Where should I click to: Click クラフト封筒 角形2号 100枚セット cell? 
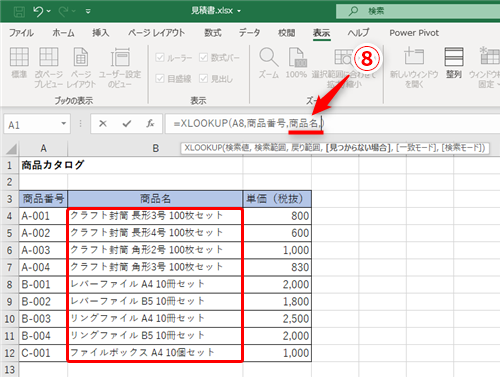pos(155,251)
